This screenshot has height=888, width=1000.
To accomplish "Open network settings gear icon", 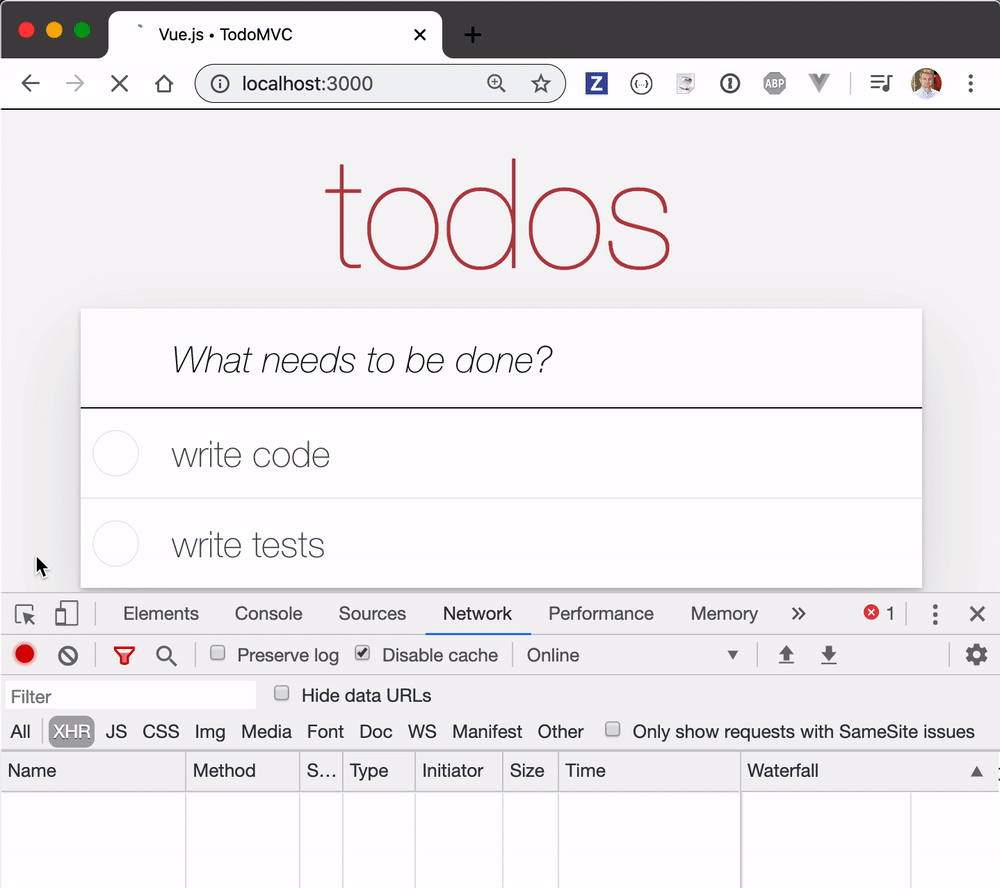I will click(x=976, y=655).
